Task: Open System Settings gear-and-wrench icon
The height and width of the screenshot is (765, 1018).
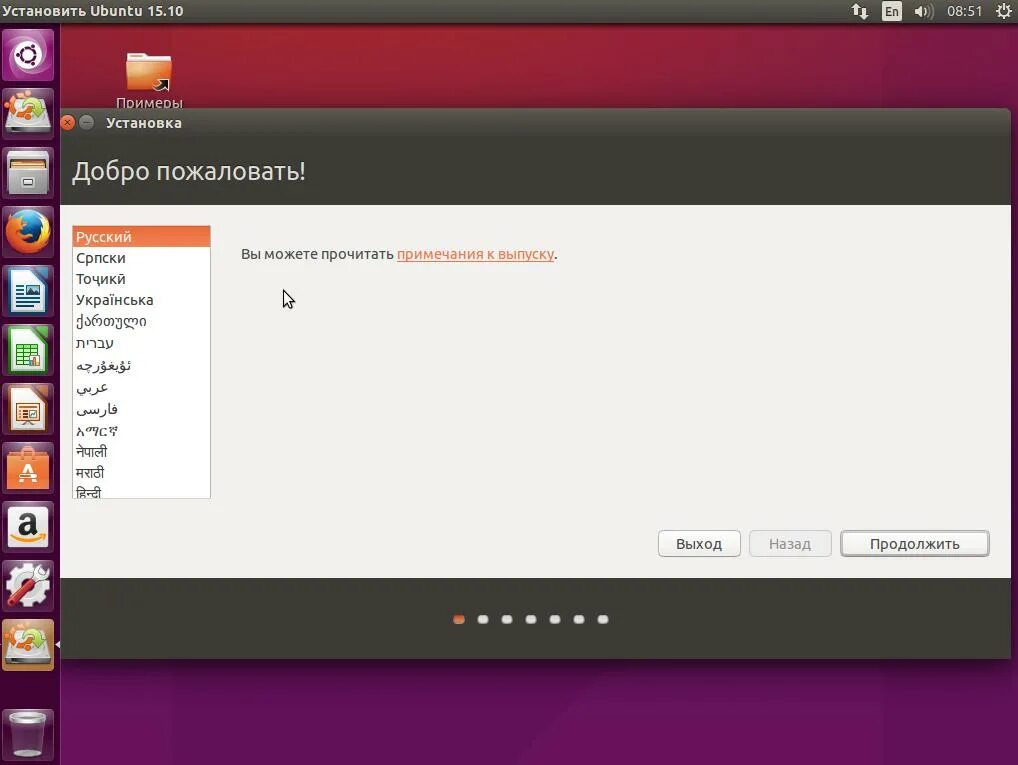Action: click(x=28, y=585)
